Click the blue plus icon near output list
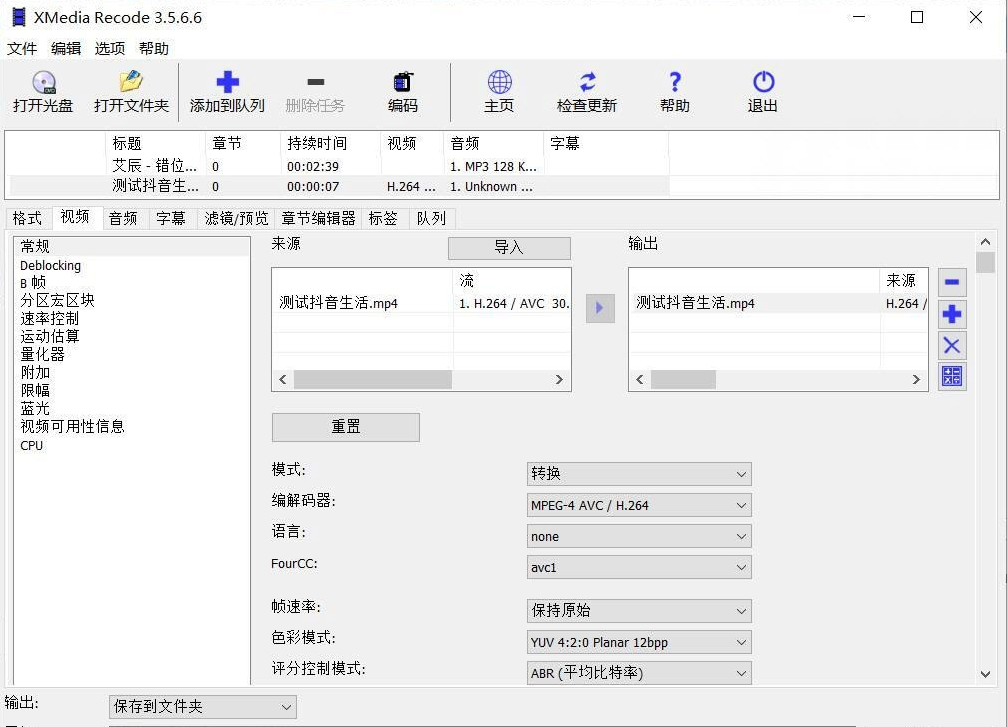 point(951,314)
